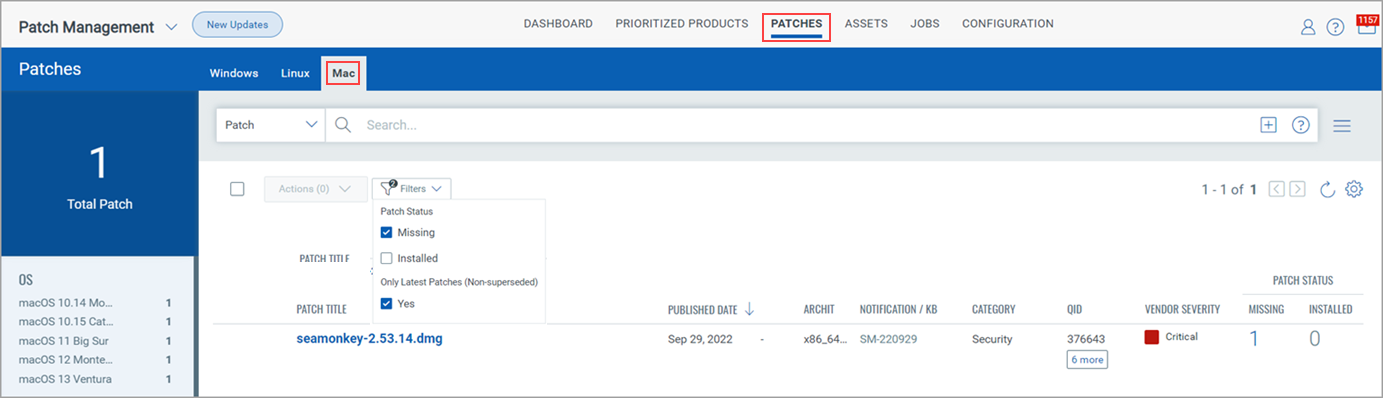Image resolution: width=1383 pixels, height=398 pixels.
Task: Open the Patch Management module switcher chevron
Action: (x=171, y=27)
